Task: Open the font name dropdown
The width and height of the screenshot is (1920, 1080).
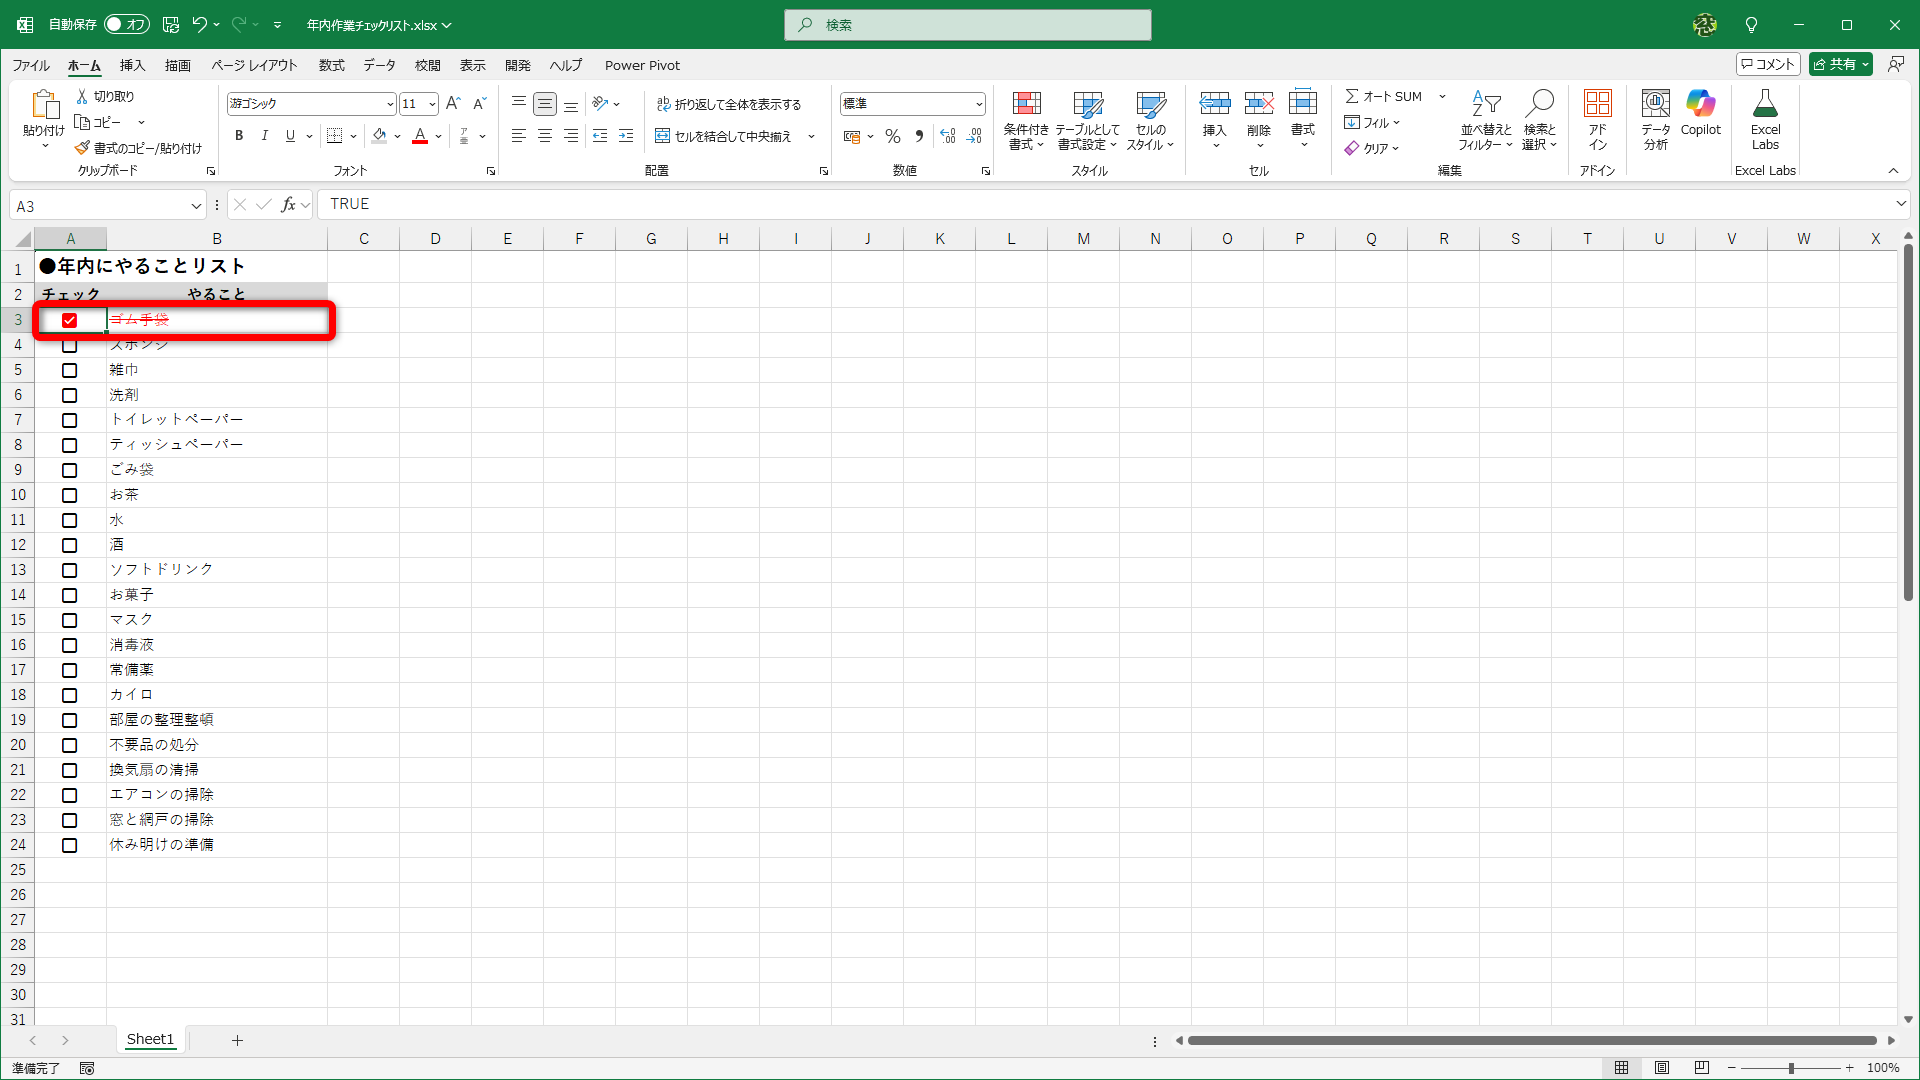Action: [390, 104]
